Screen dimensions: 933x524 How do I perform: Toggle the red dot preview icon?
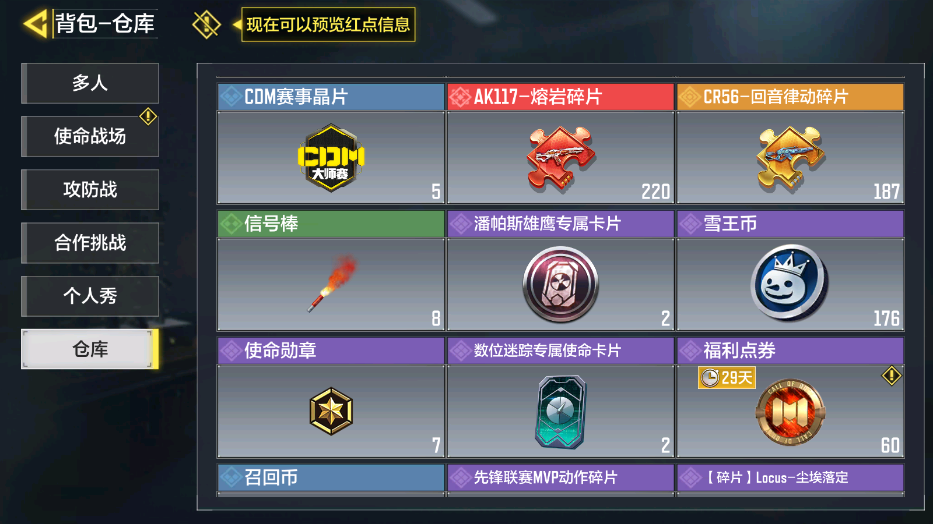(x=206, y=24)
